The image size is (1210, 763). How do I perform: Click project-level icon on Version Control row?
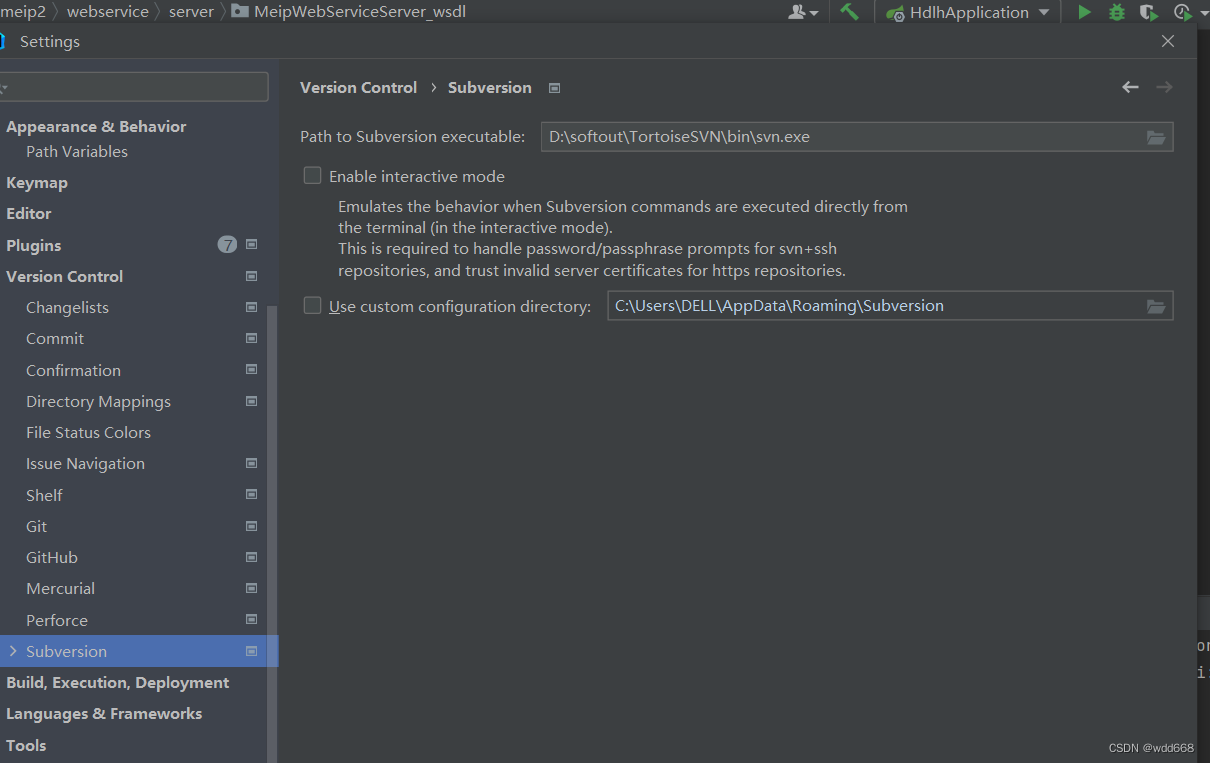pos(251,276)
